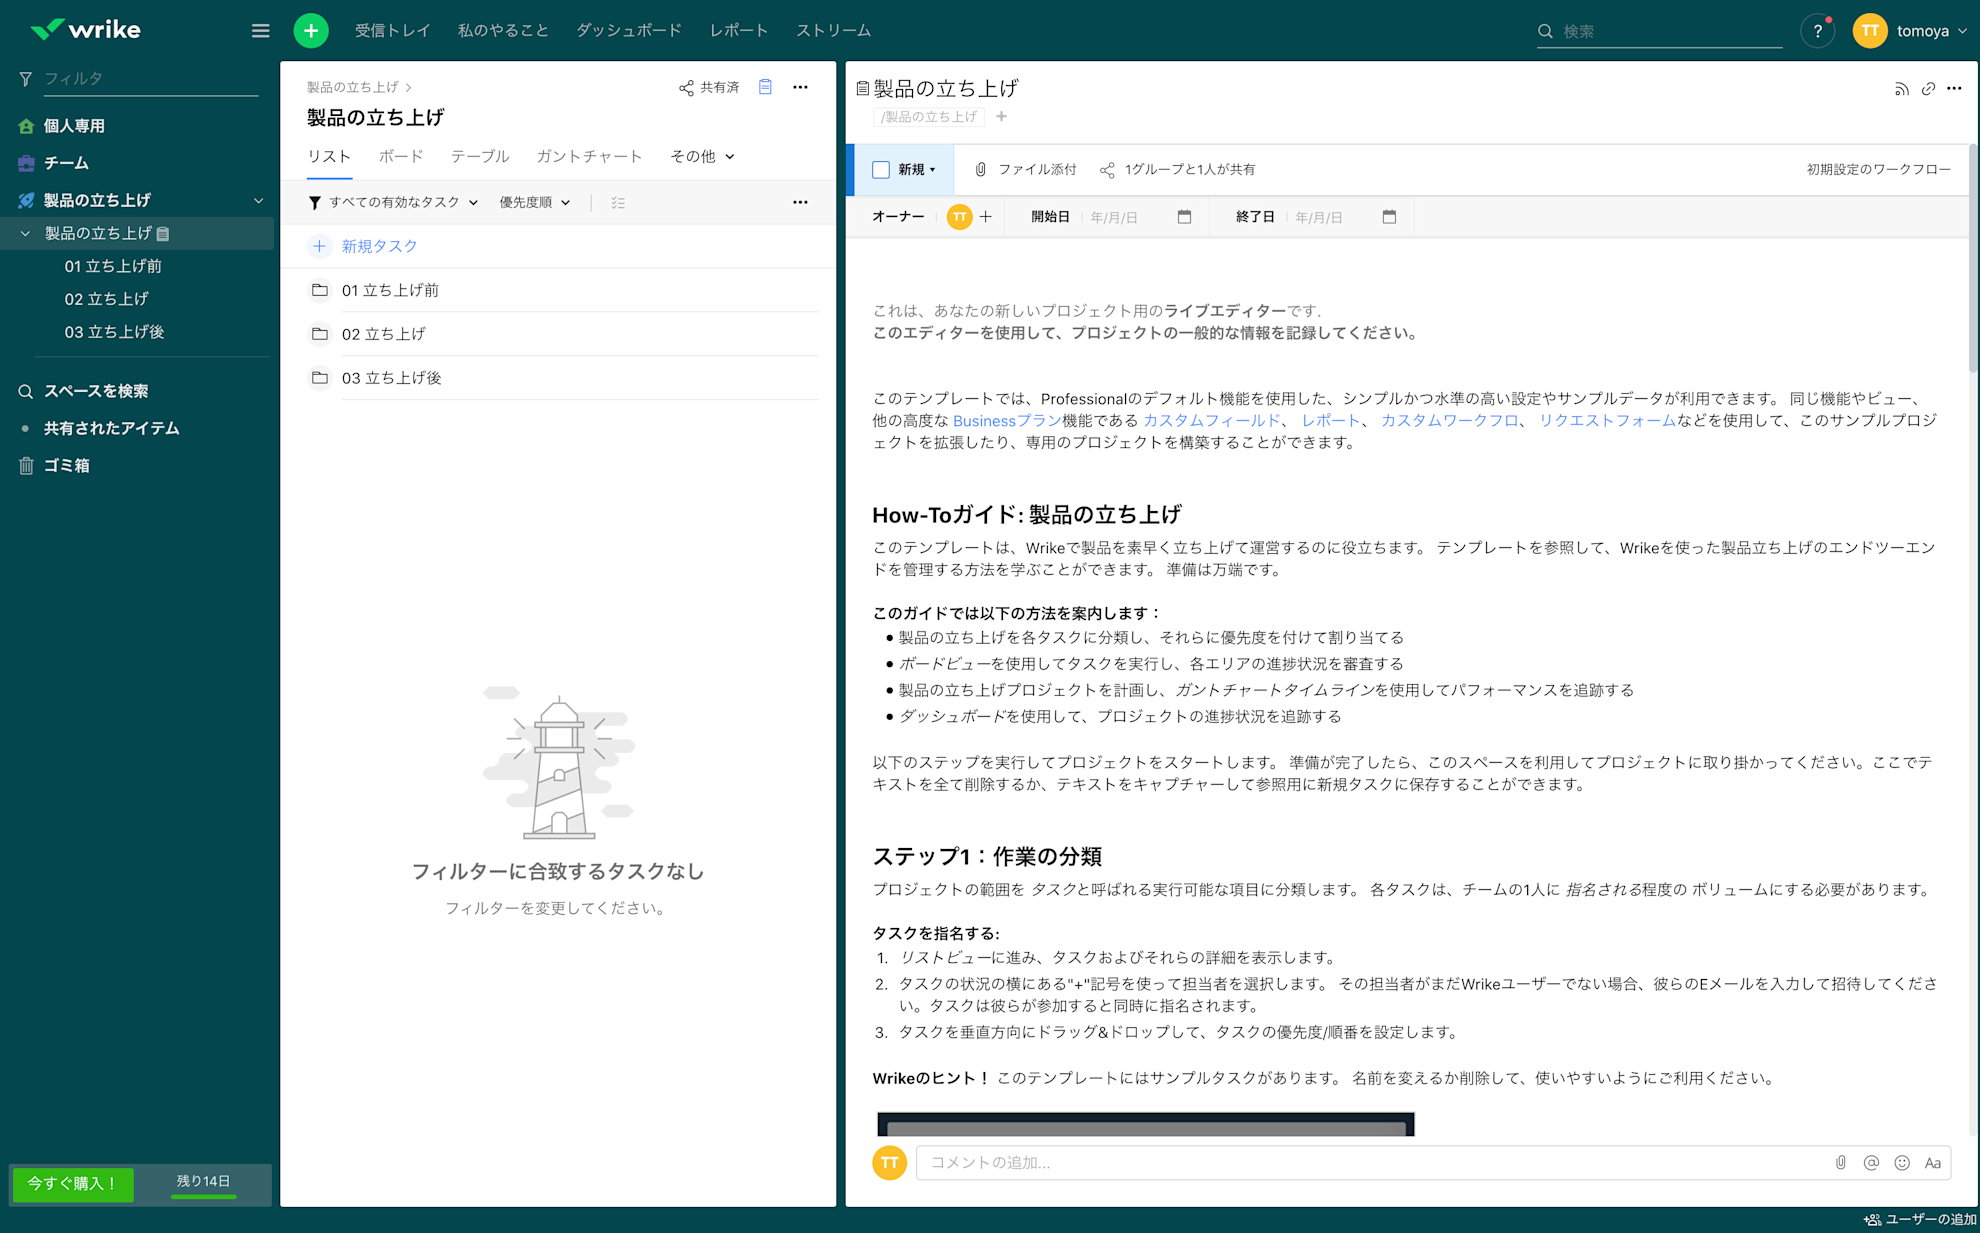Viewport: 1980px width, 1233px height.
Task: Click the 検索 search field
Action: coord(1660,31)
